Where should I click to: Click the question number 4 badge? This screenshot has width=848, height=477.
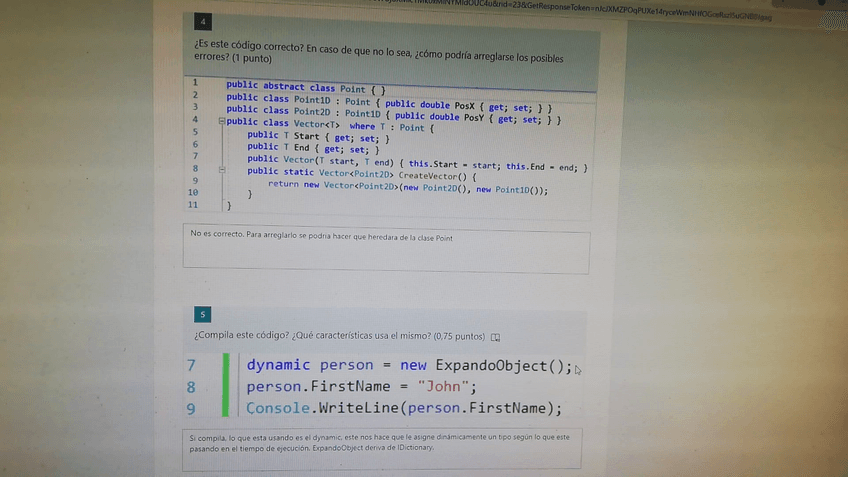click(203, 21)
